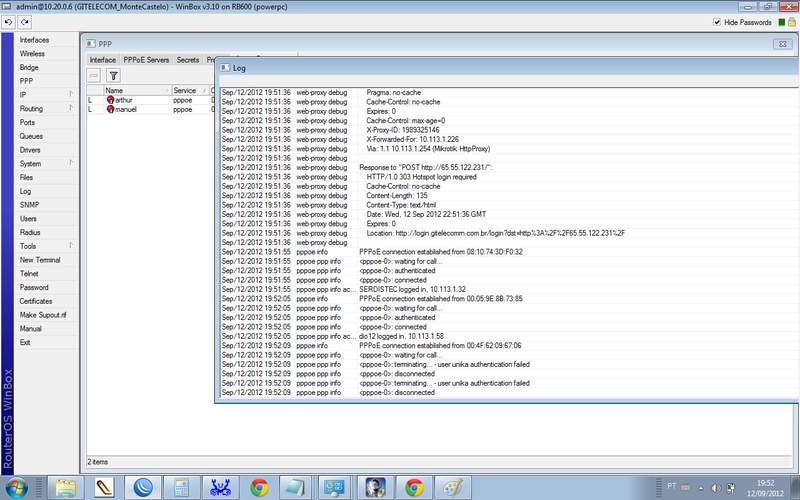
Task: Sort by the Service column header
Action: (x=190, y=90)
